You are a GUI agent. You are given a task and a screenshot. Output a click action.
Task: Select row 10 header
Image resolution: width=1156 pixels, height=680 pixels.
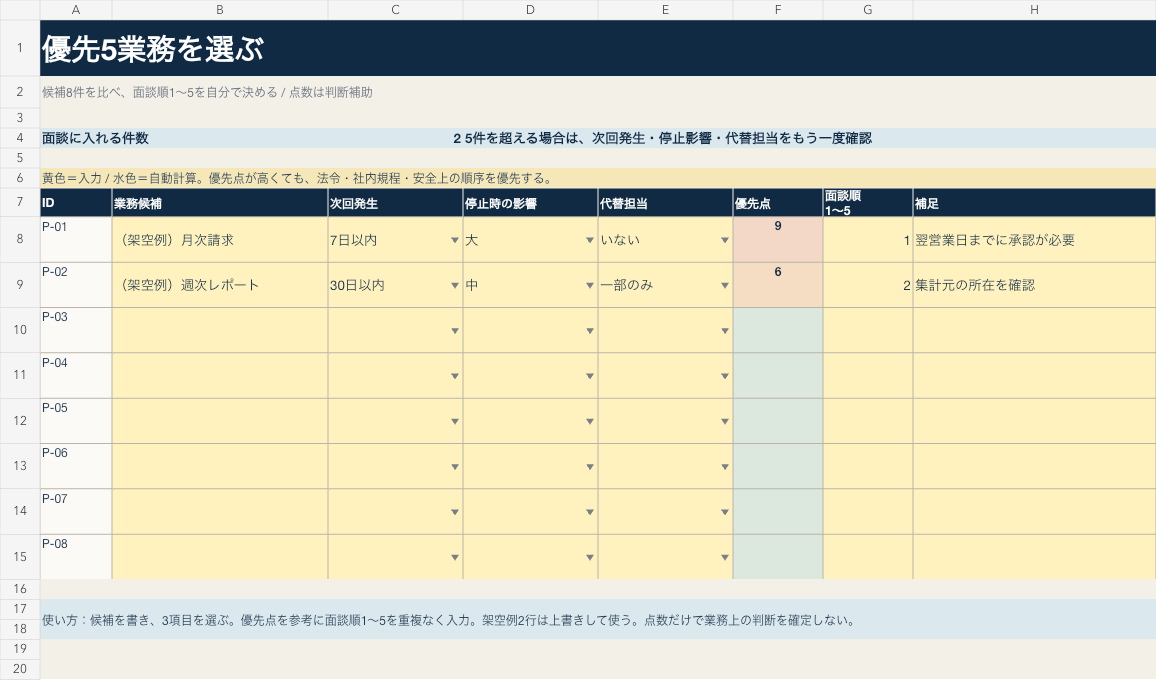tap(20, 330)
